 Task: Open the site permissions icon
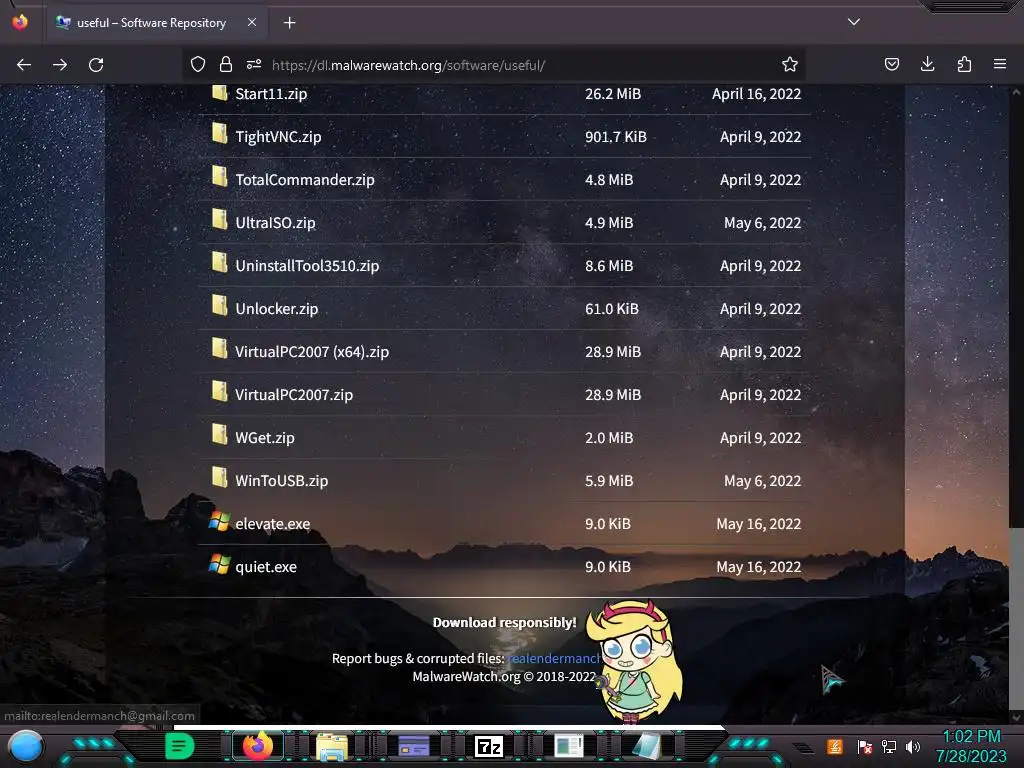click(254, 64)
